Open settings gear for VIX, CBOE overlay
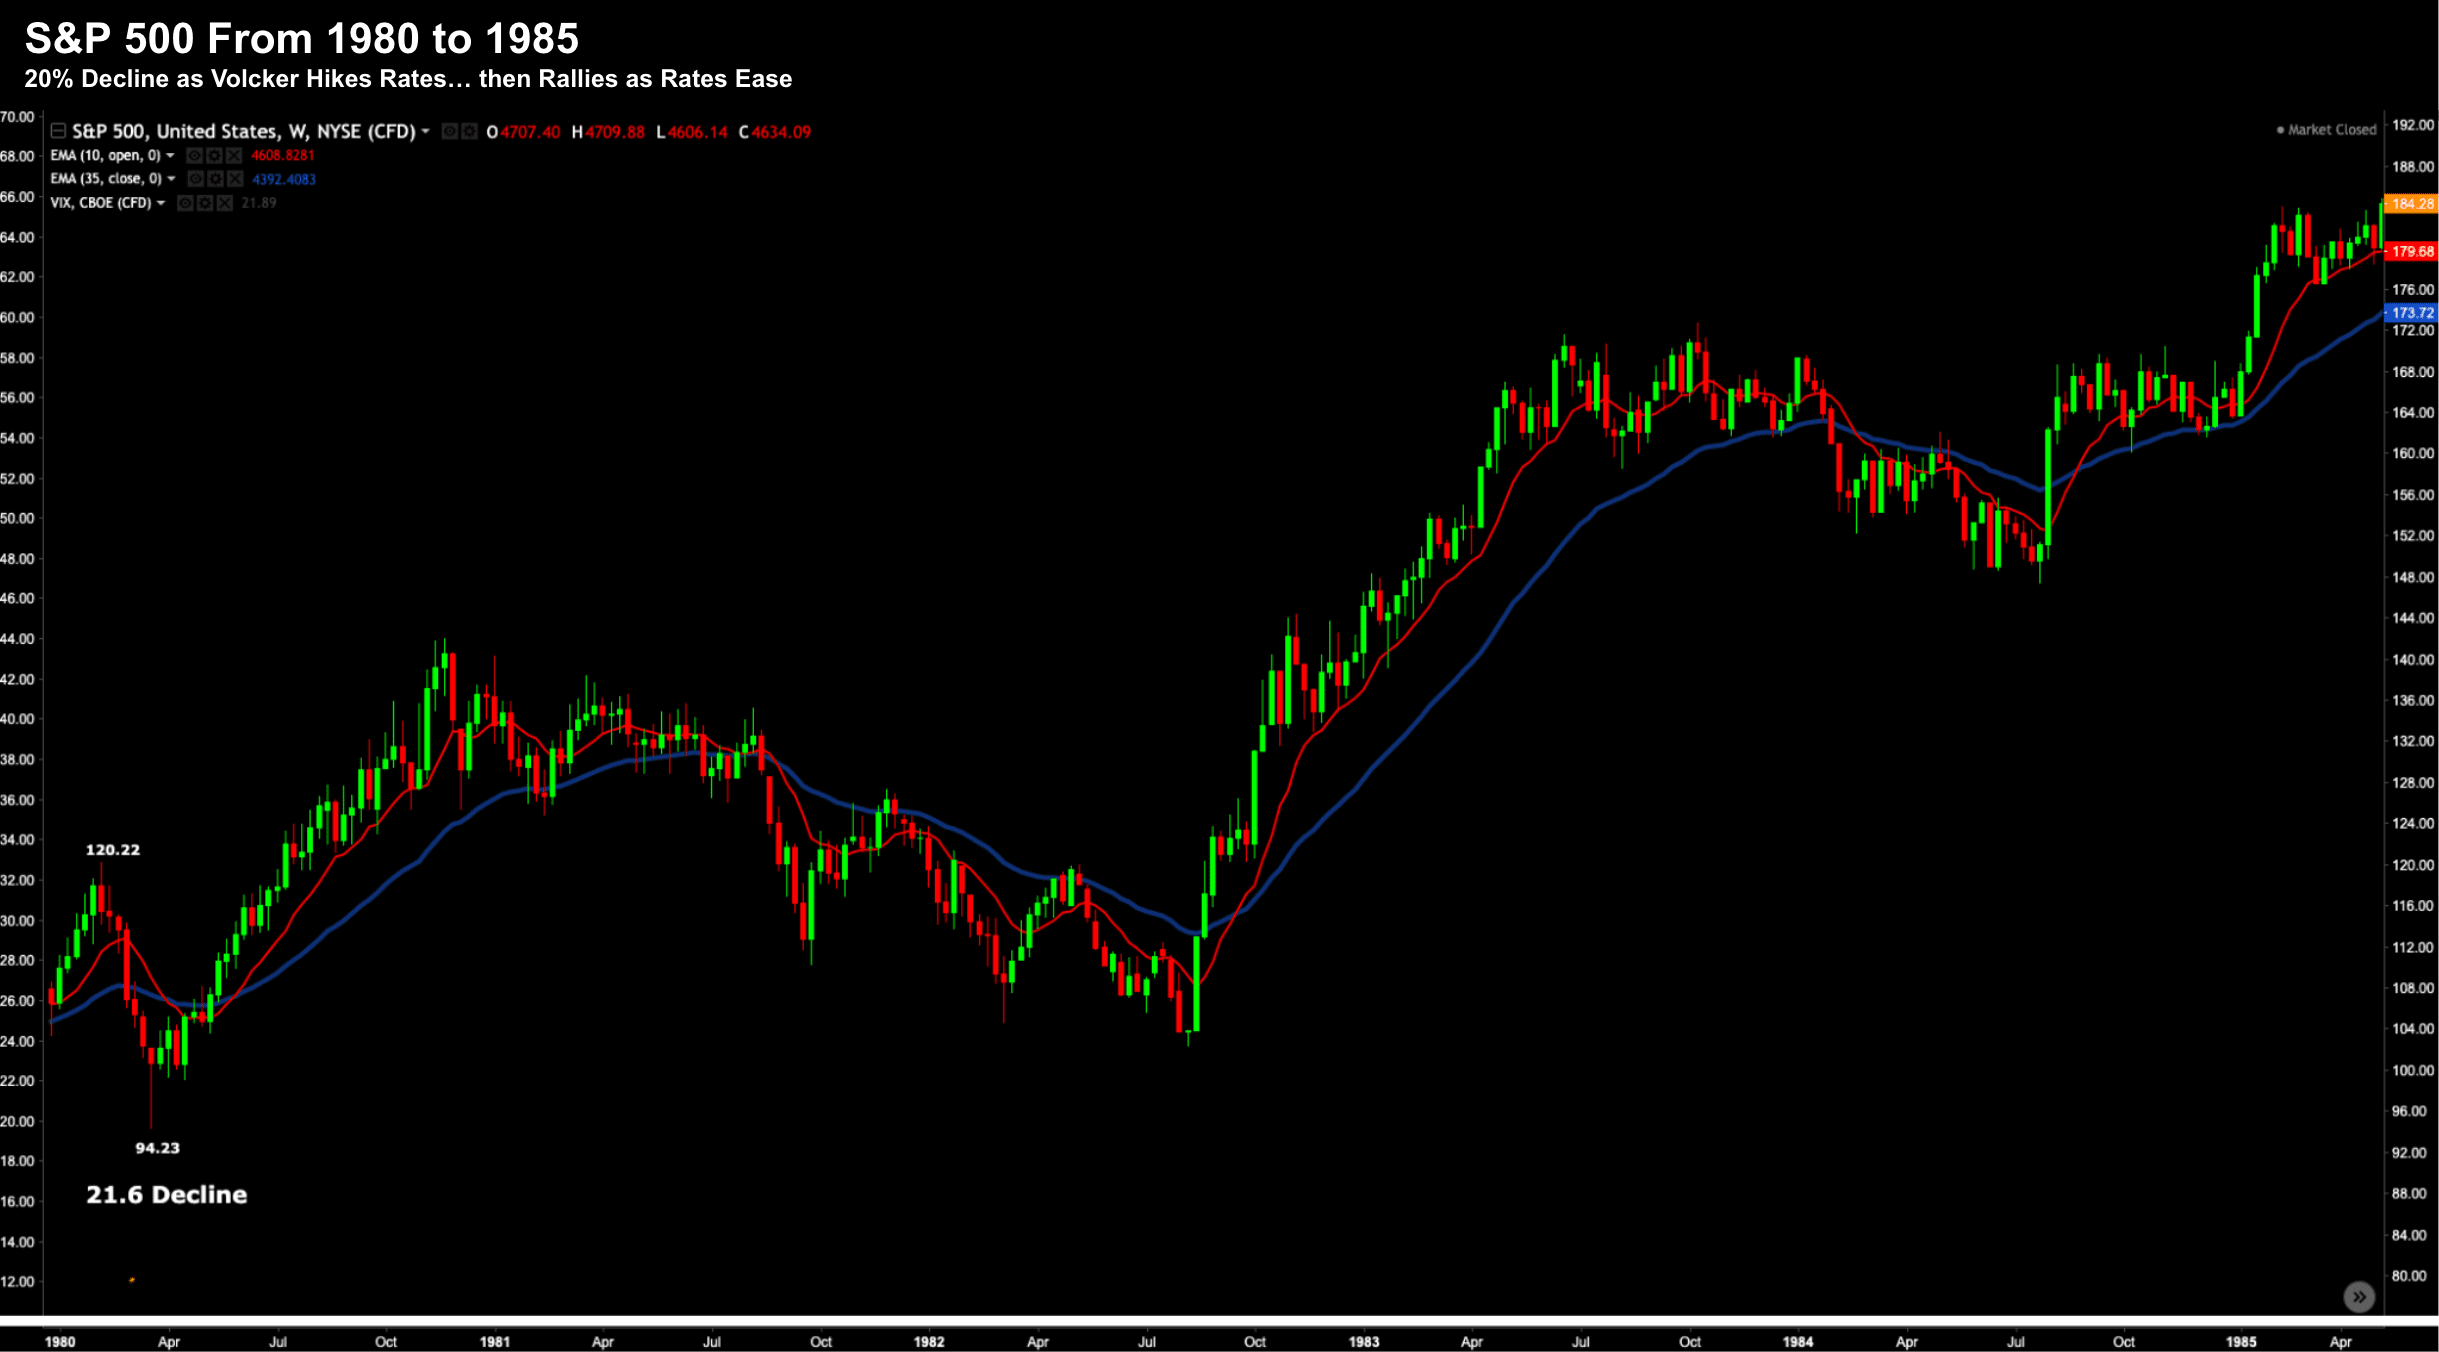2439x1352 pixels. click(x=205, y=203)
